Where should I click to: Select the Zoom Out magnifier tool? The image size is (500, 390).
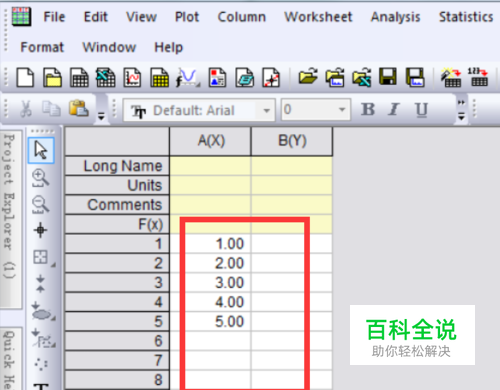click(40, 204)
